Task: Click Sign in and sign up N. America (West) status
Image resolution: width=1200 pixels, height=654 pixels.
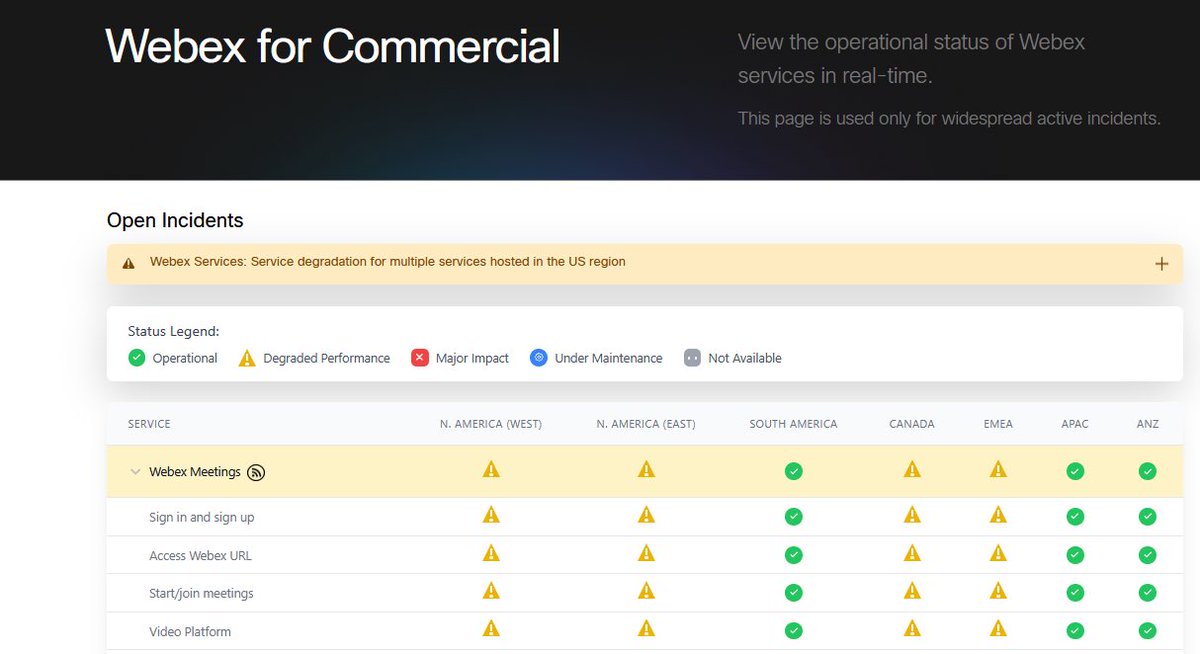Action: click(x=491, y=515)
